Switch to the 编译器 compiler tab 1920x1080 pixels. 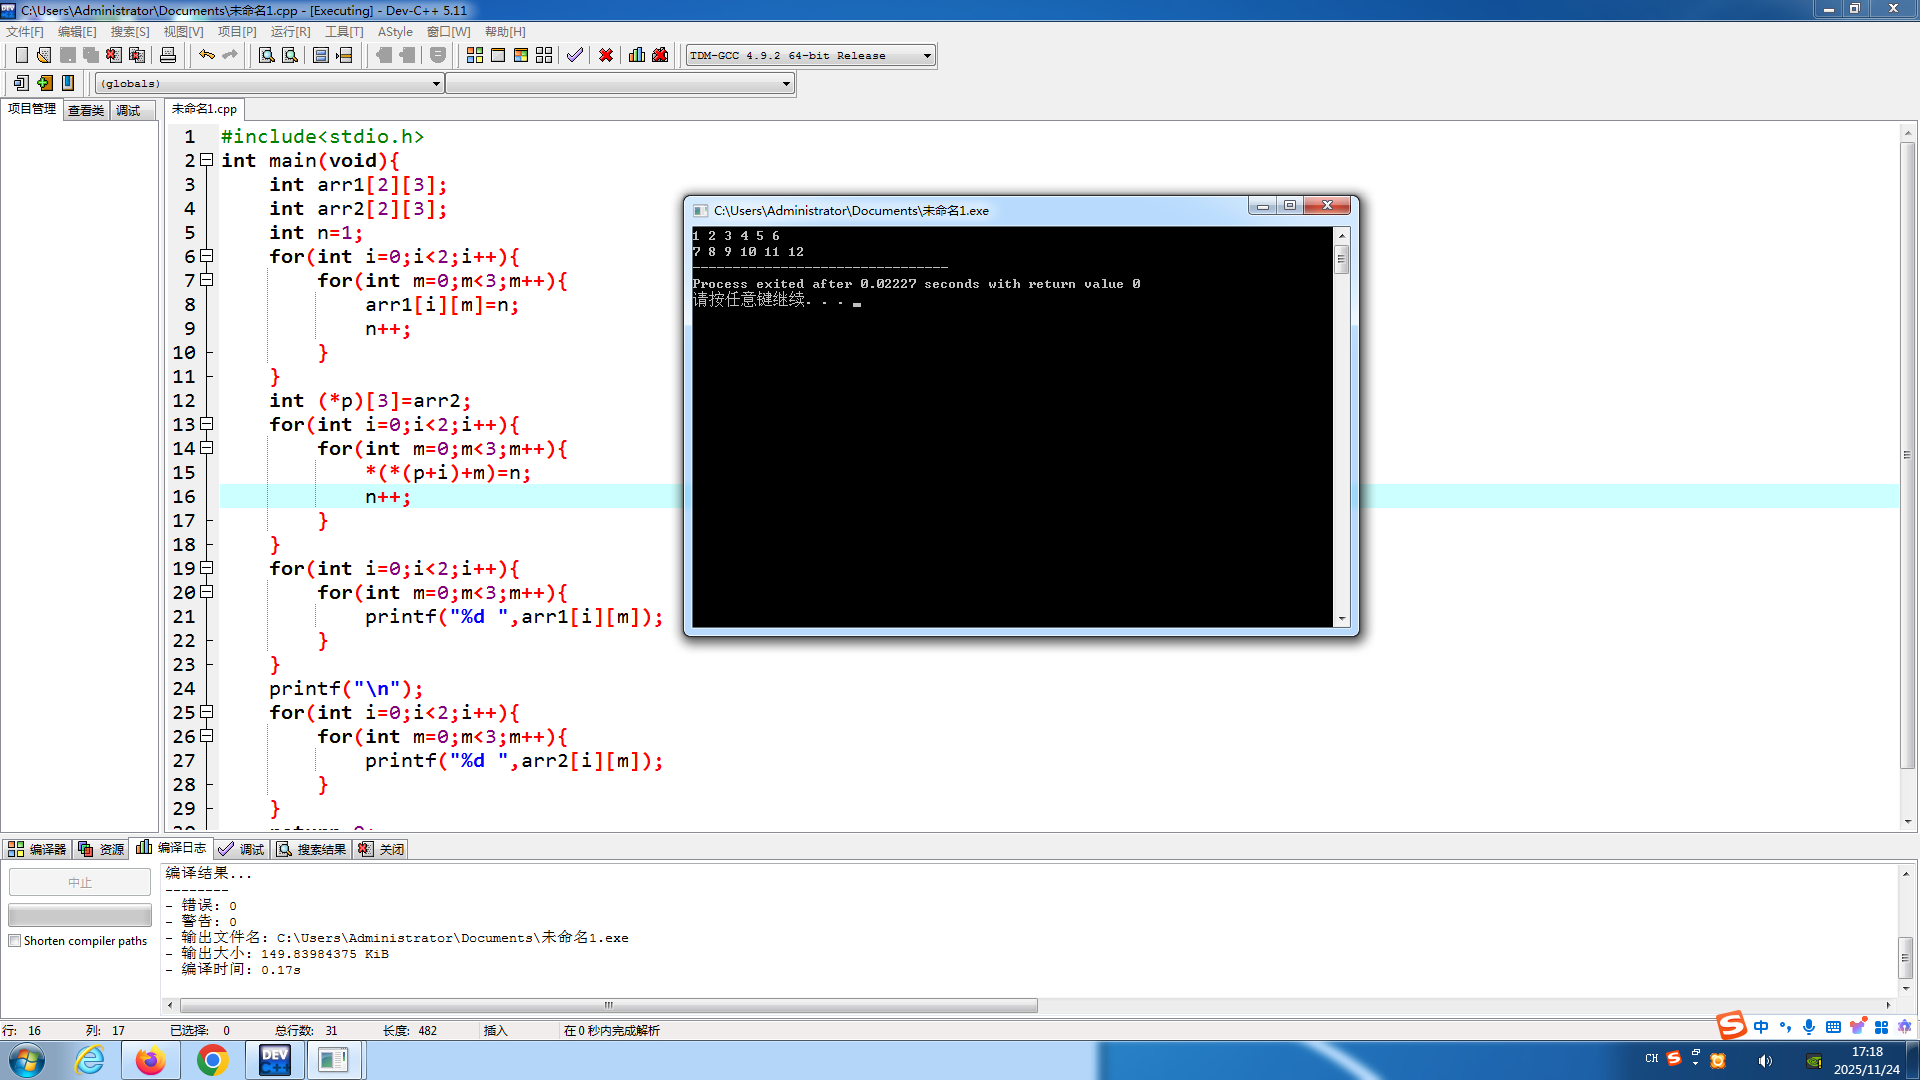tap(37, 849)
